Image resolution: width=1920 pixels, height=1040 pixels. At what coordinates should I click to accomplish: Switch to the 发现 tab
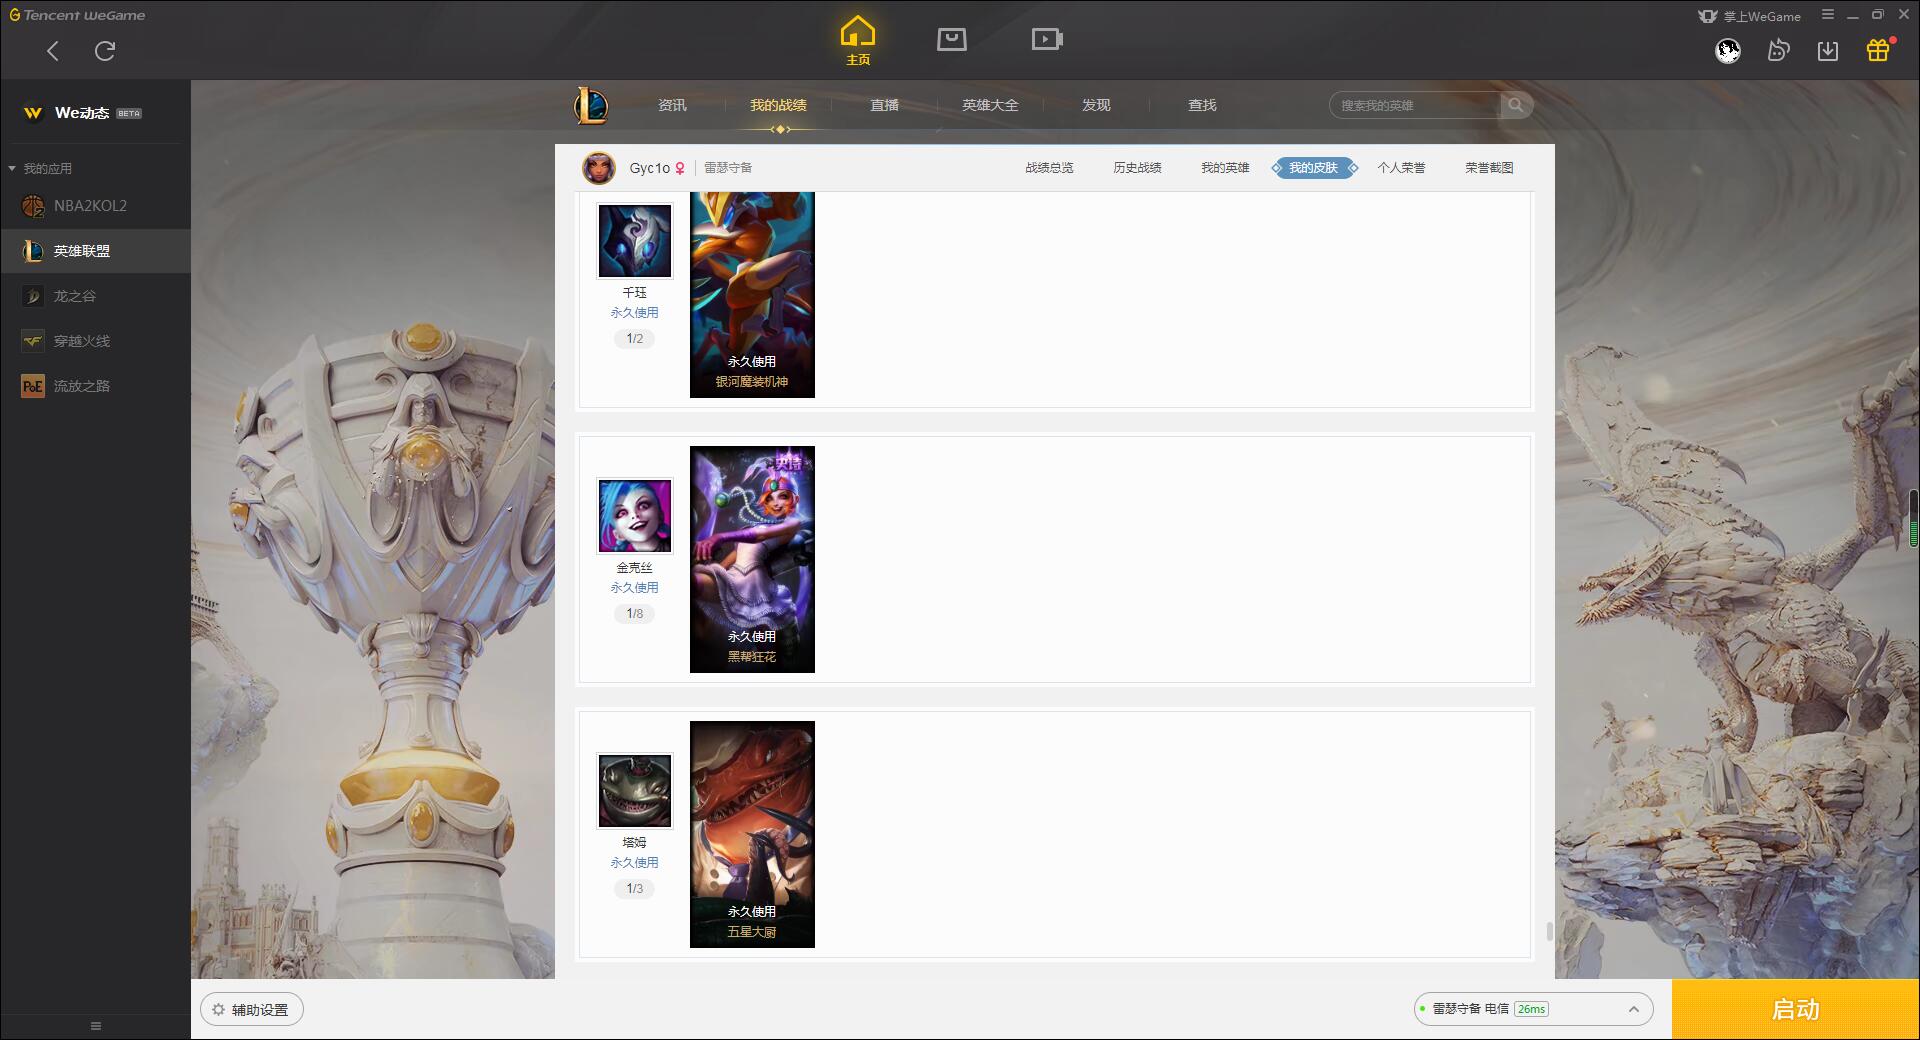click(x=1096, y=105)
